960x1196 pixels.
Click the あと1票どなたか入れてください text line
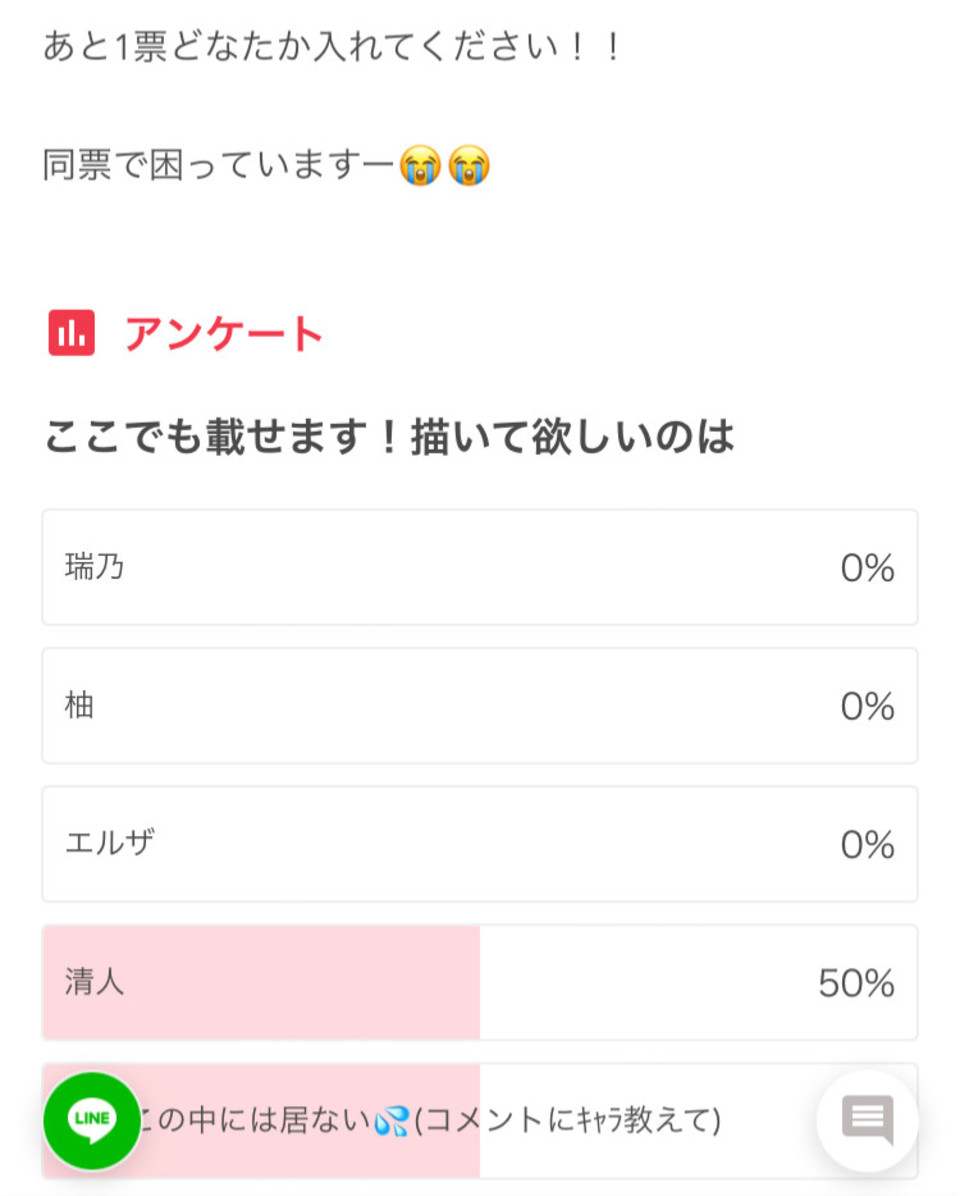[333, 47]
